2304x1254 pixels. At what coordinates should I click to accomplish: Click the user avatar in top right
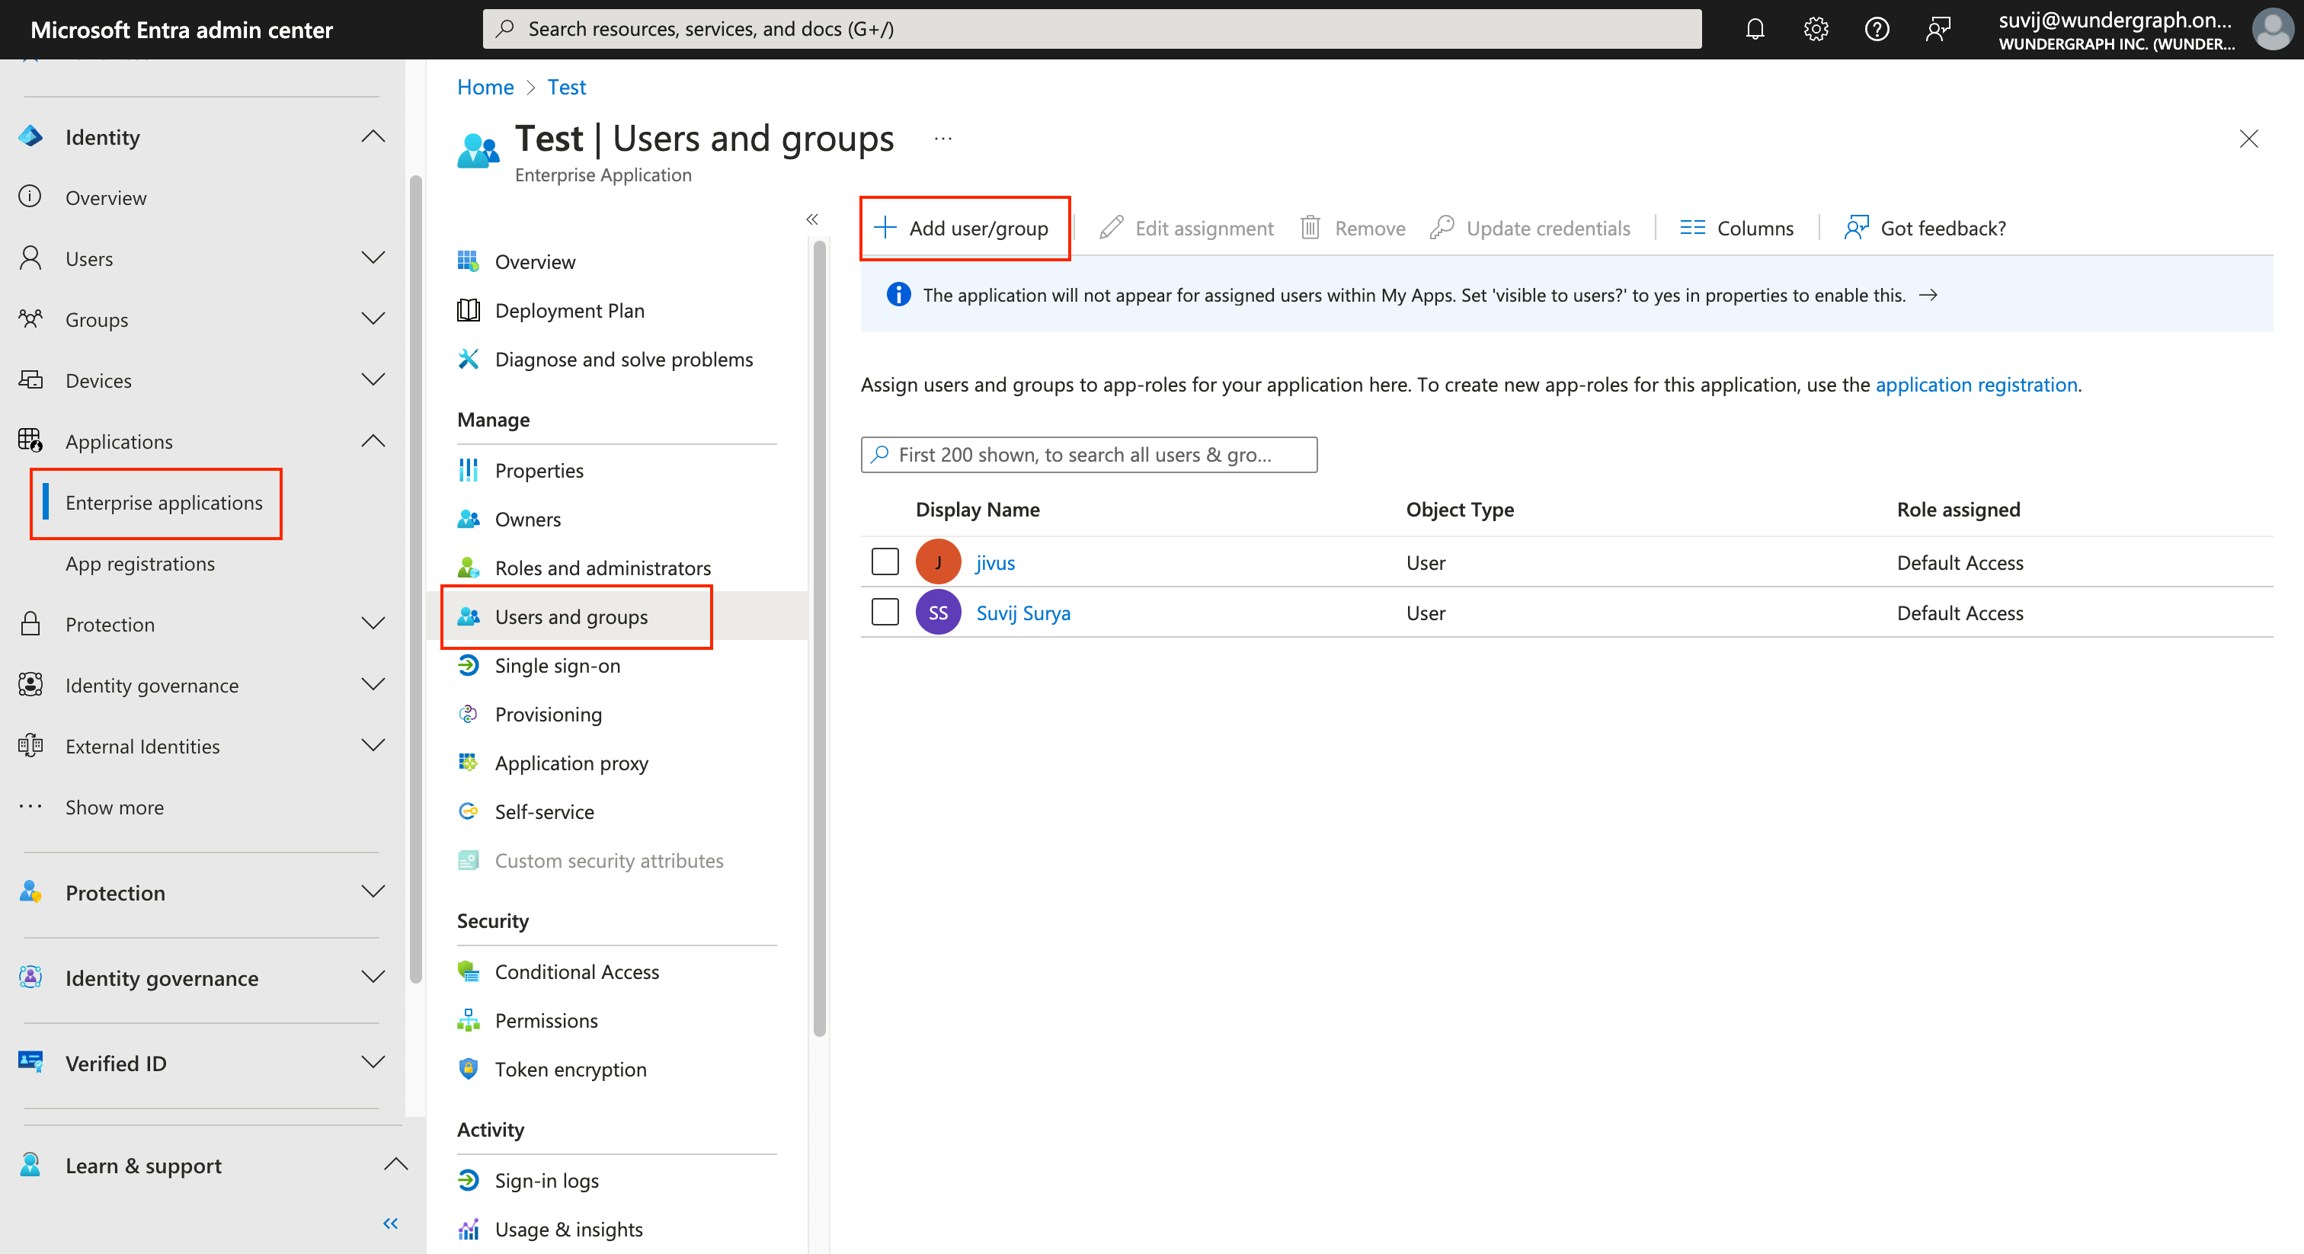pyautogui.click(x=2272, y=29)
